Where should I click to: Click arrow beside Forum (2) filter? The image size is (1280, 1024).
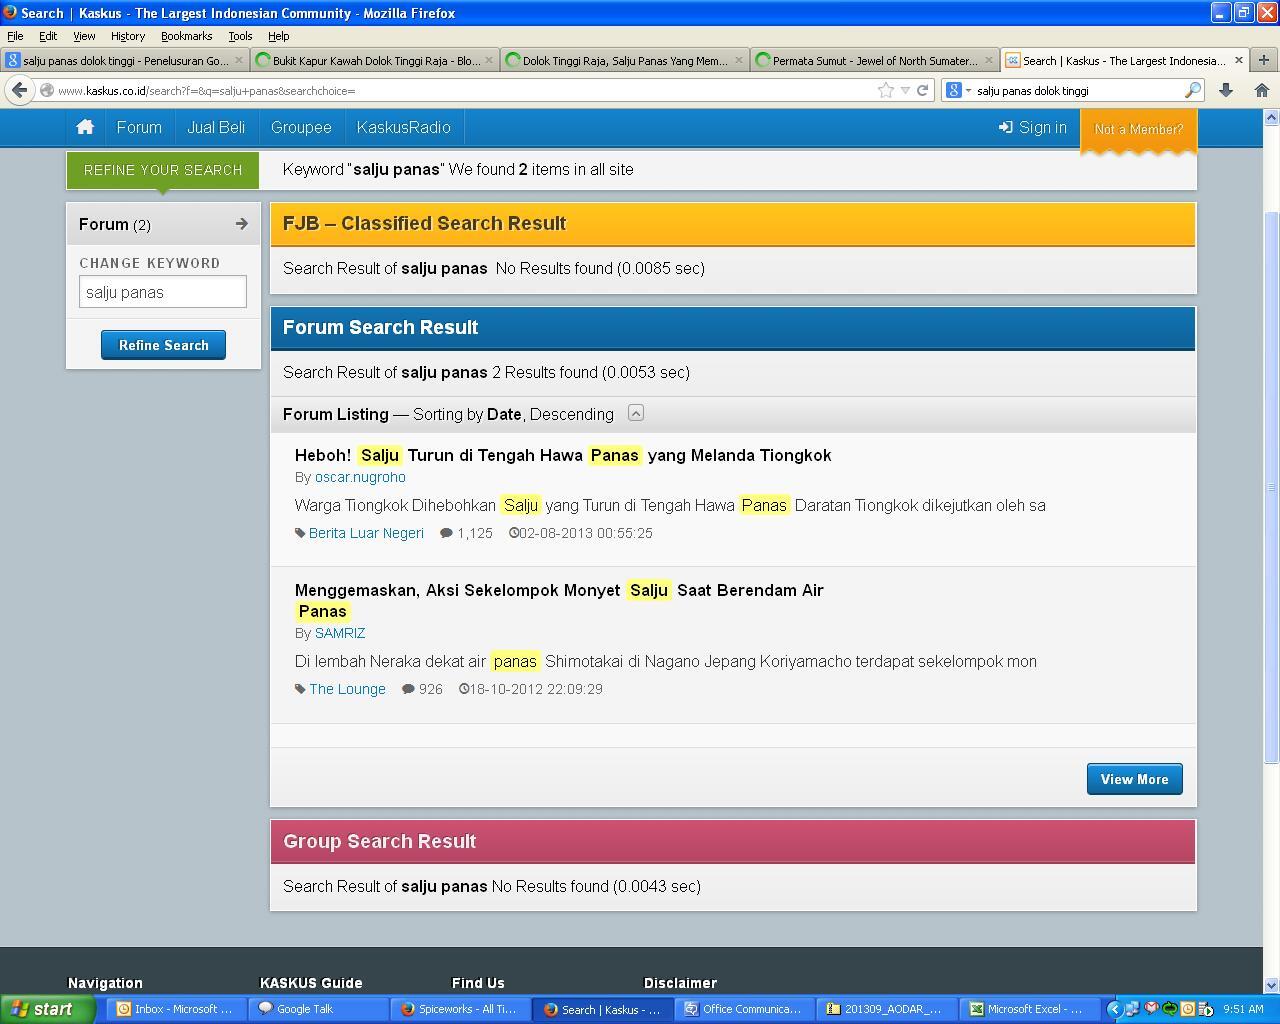241,224
